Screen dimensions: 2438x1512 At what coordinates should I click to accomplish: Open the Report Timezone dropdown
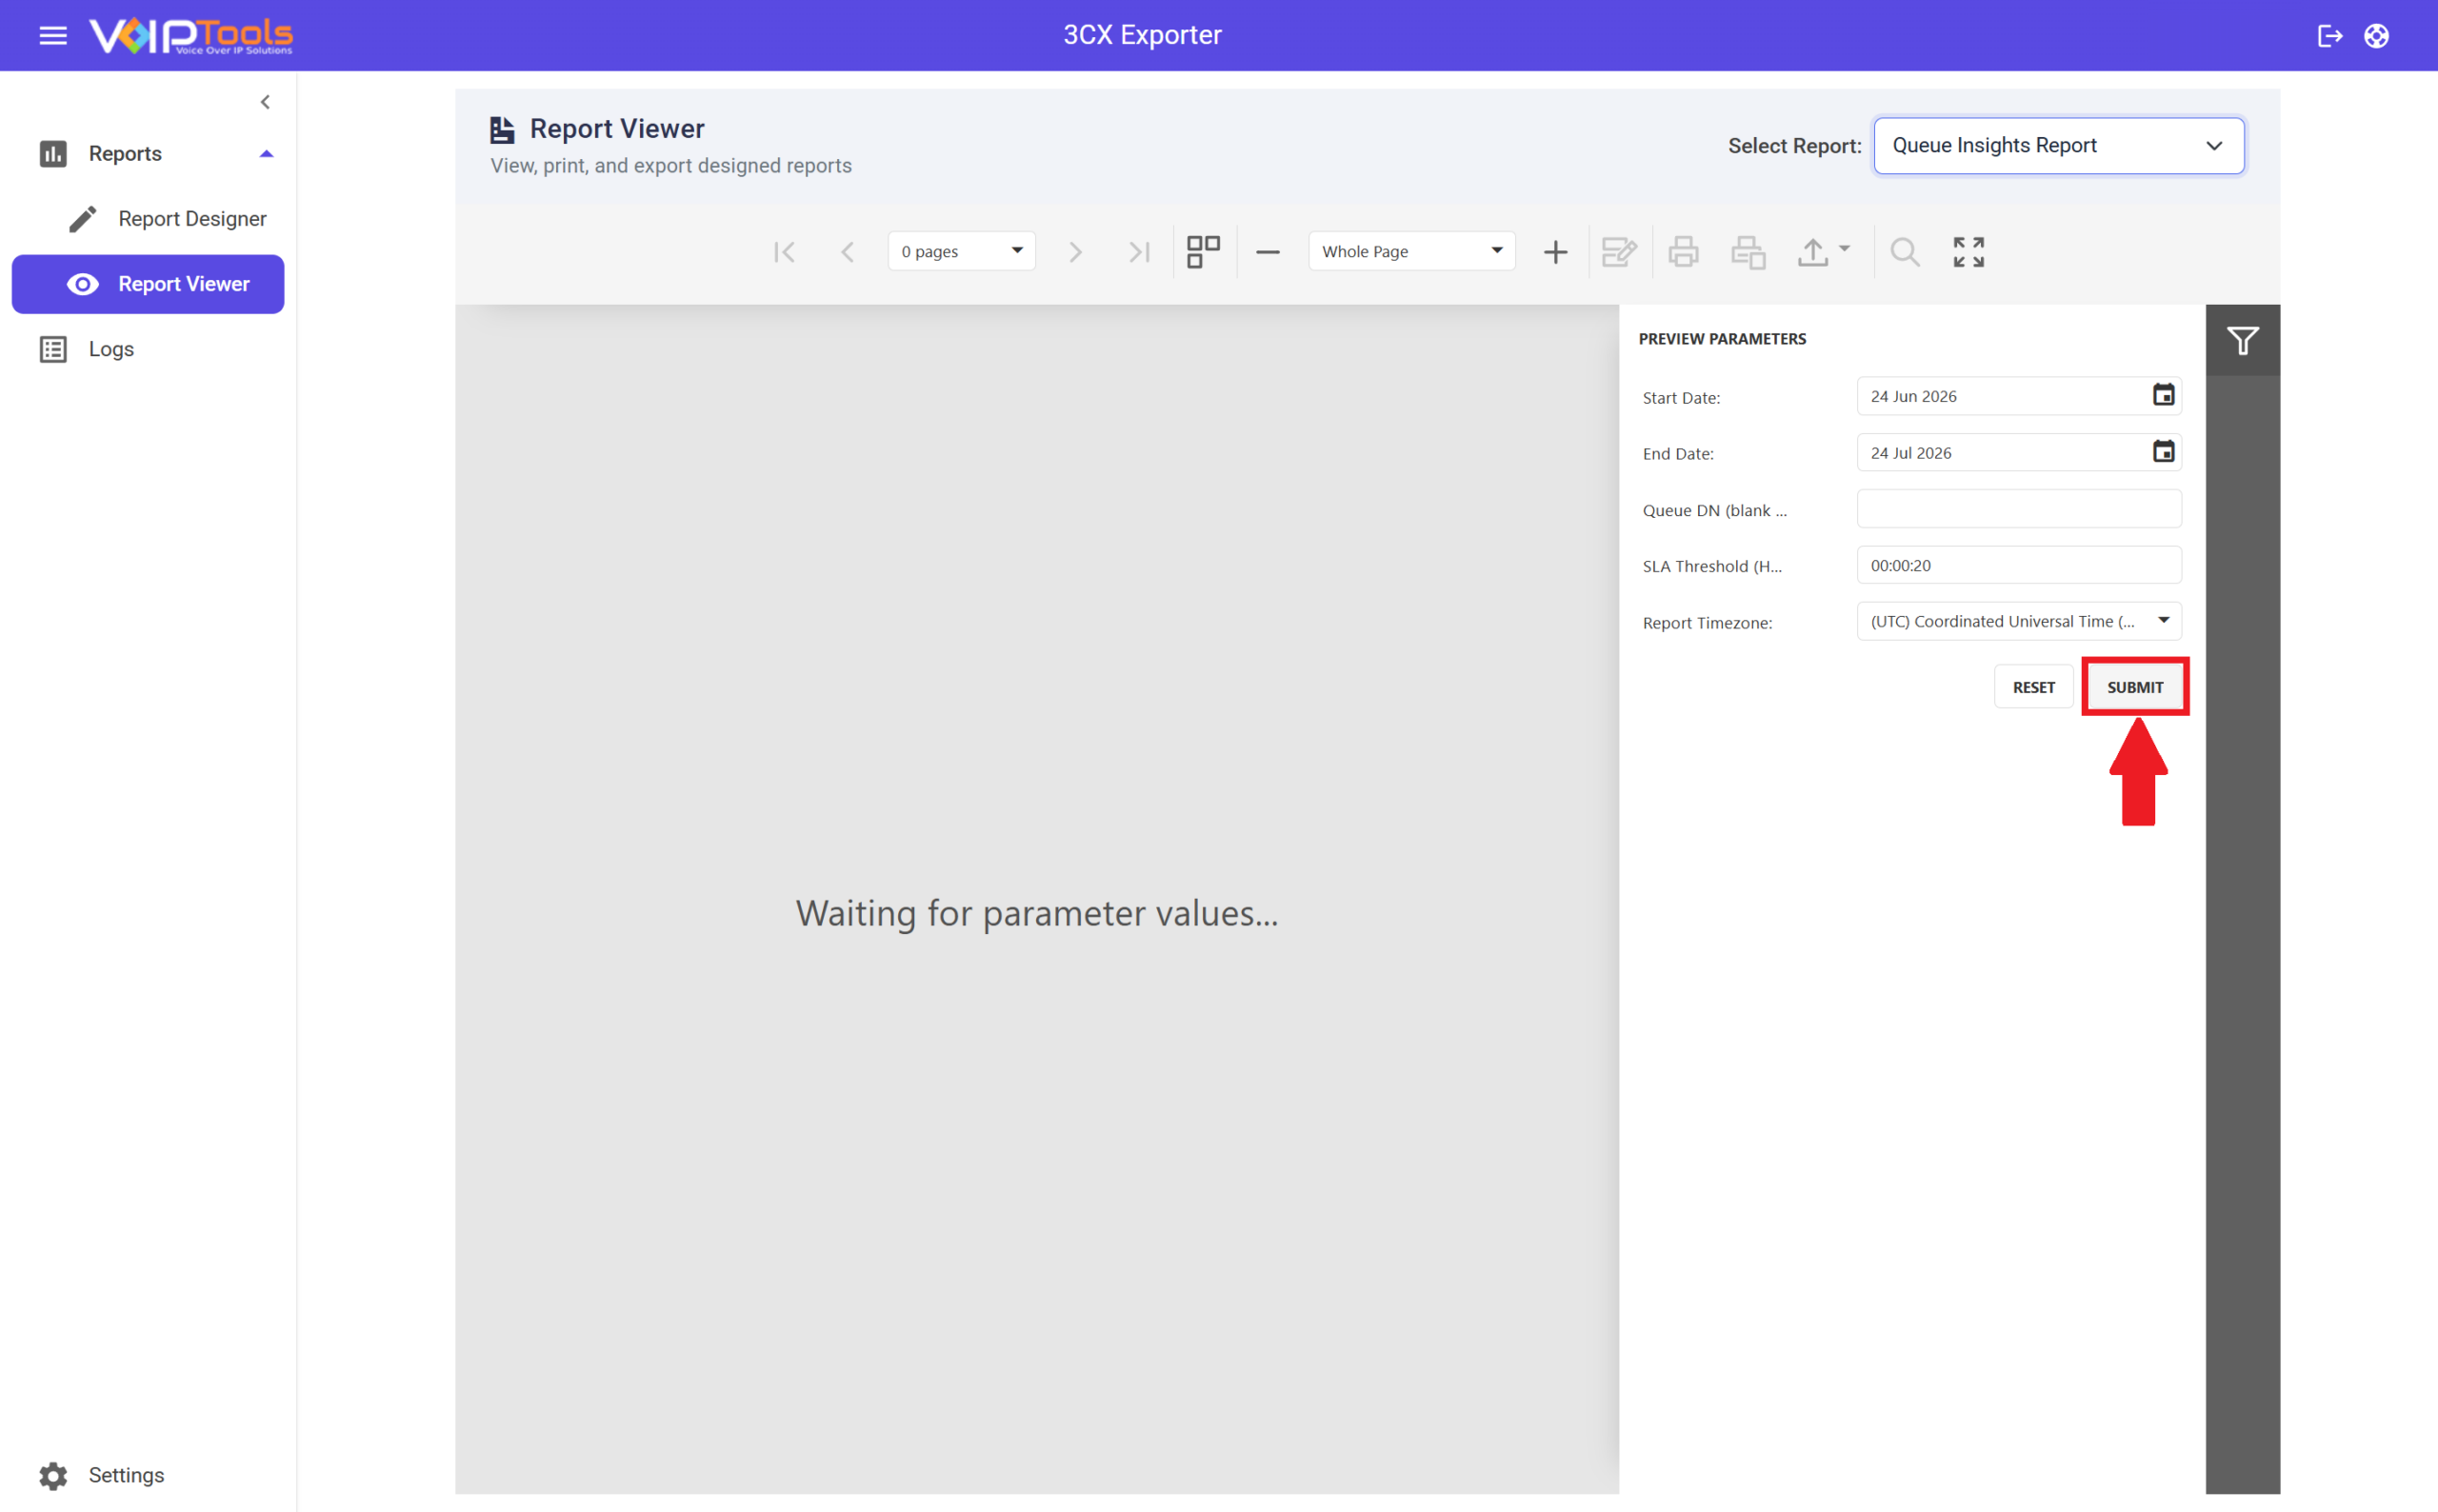point(2018,621)
